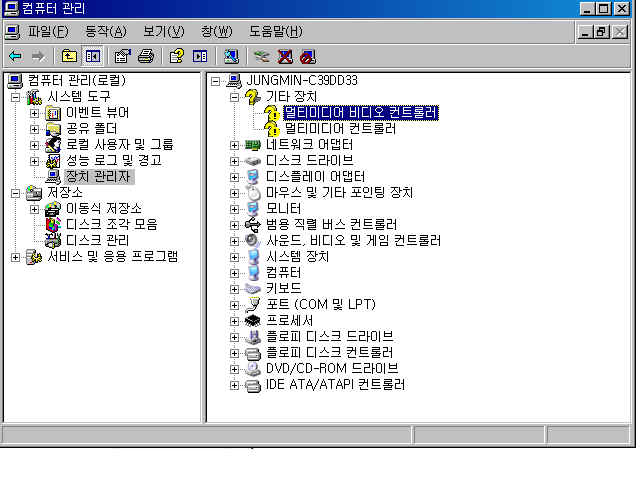This screenshot has width=636, height=479.
Task: Select 멀티미디어 비디오 컨트롤러 device
Action: [x=361, y=112]
